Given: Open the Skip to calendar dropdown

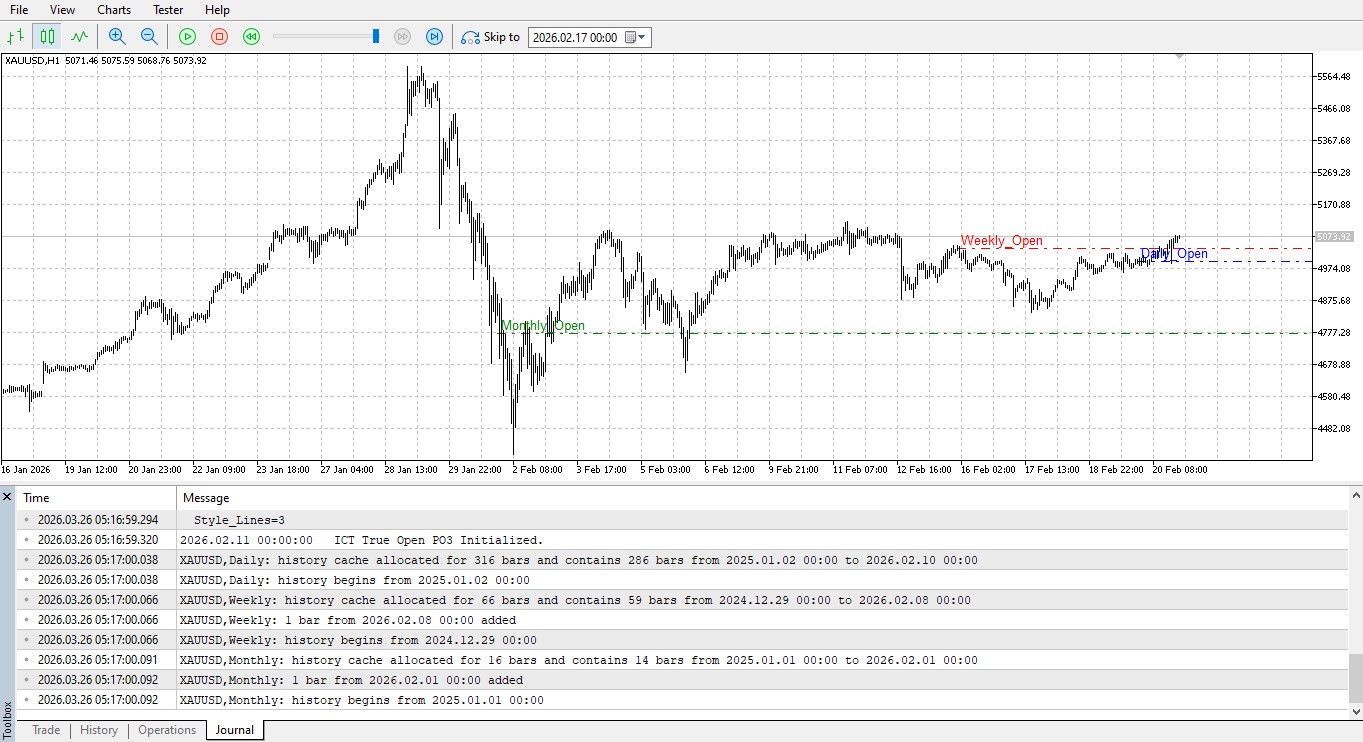Looking at the screenshot, I should click(636, 37).
